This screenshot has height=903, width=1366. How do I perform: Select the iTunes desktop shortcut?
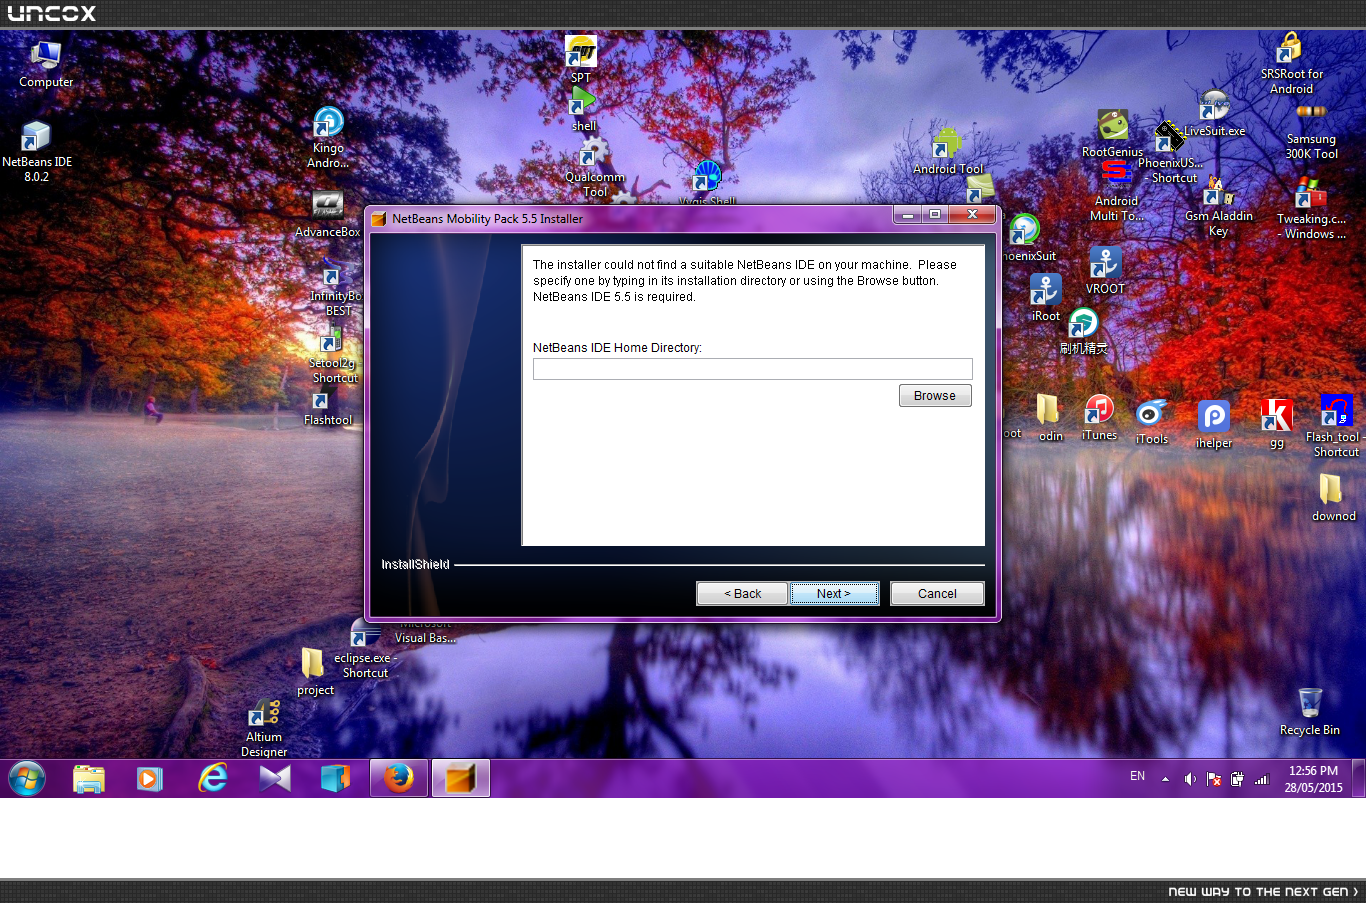tap(1099, 418)
